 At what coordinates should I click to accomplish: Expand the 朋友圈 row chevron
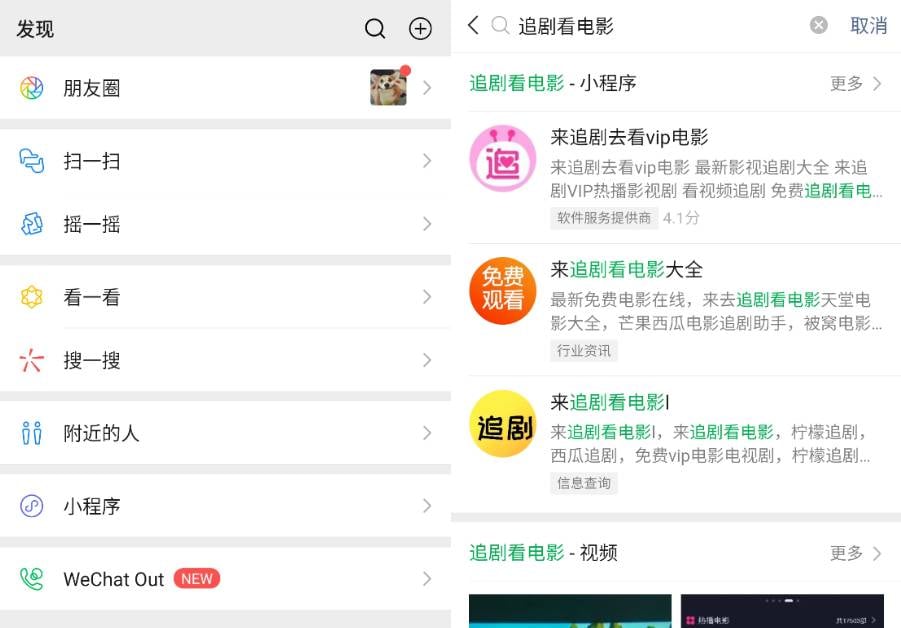[427, 88]
